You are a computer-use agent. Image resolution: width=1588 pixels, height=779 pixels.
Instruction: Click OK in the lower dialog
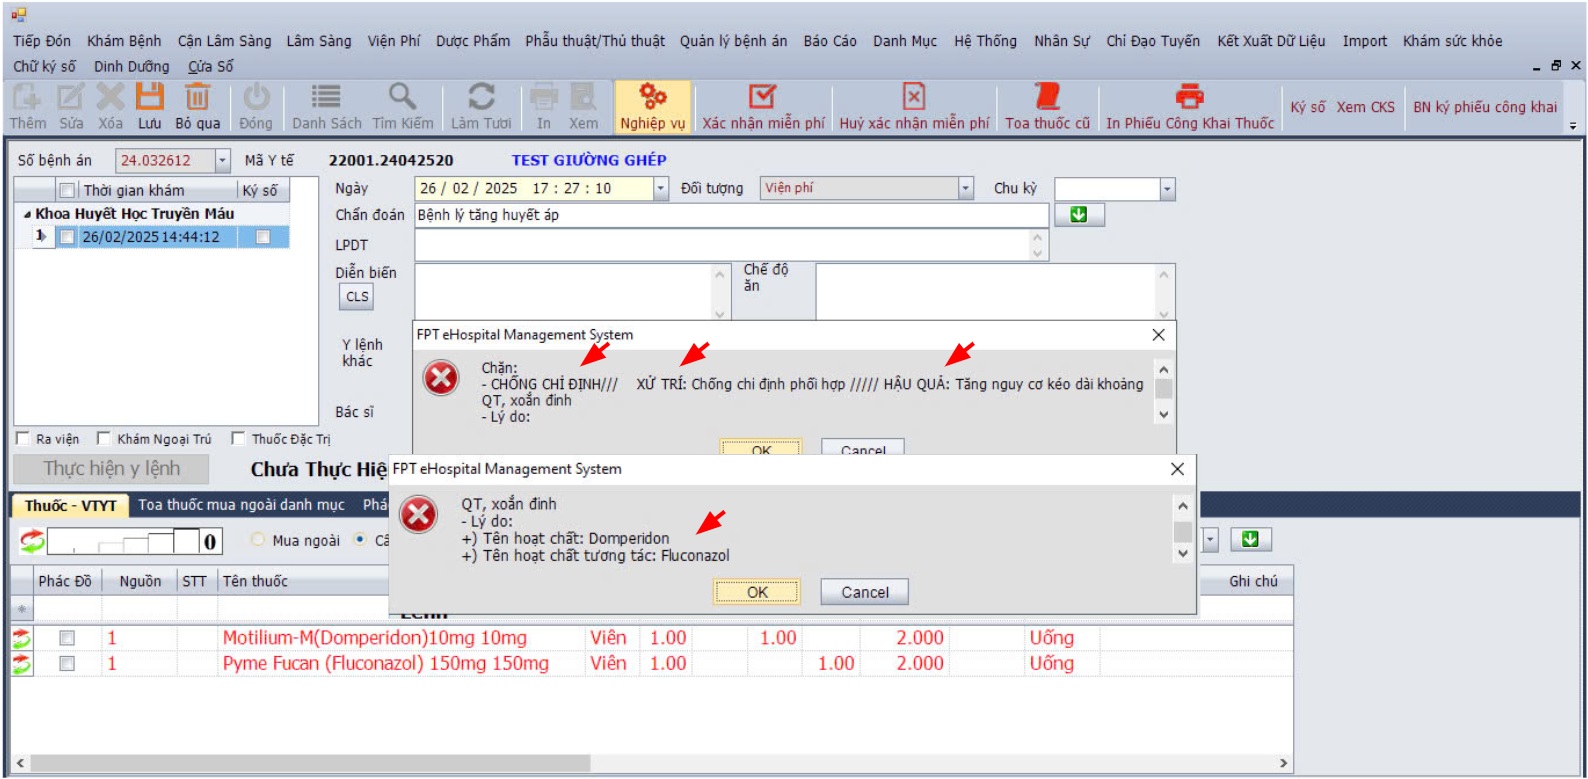tap(757, 592)
